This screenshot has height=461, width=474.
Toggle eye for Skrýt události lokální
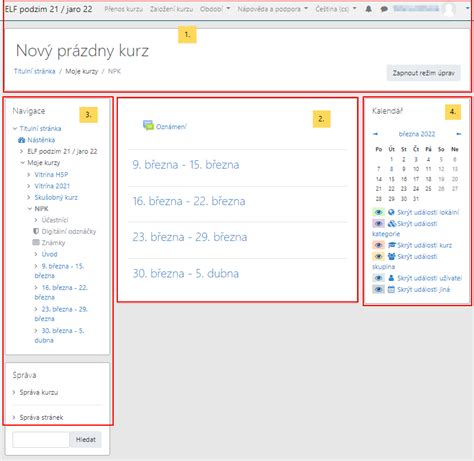pos(378,212)
